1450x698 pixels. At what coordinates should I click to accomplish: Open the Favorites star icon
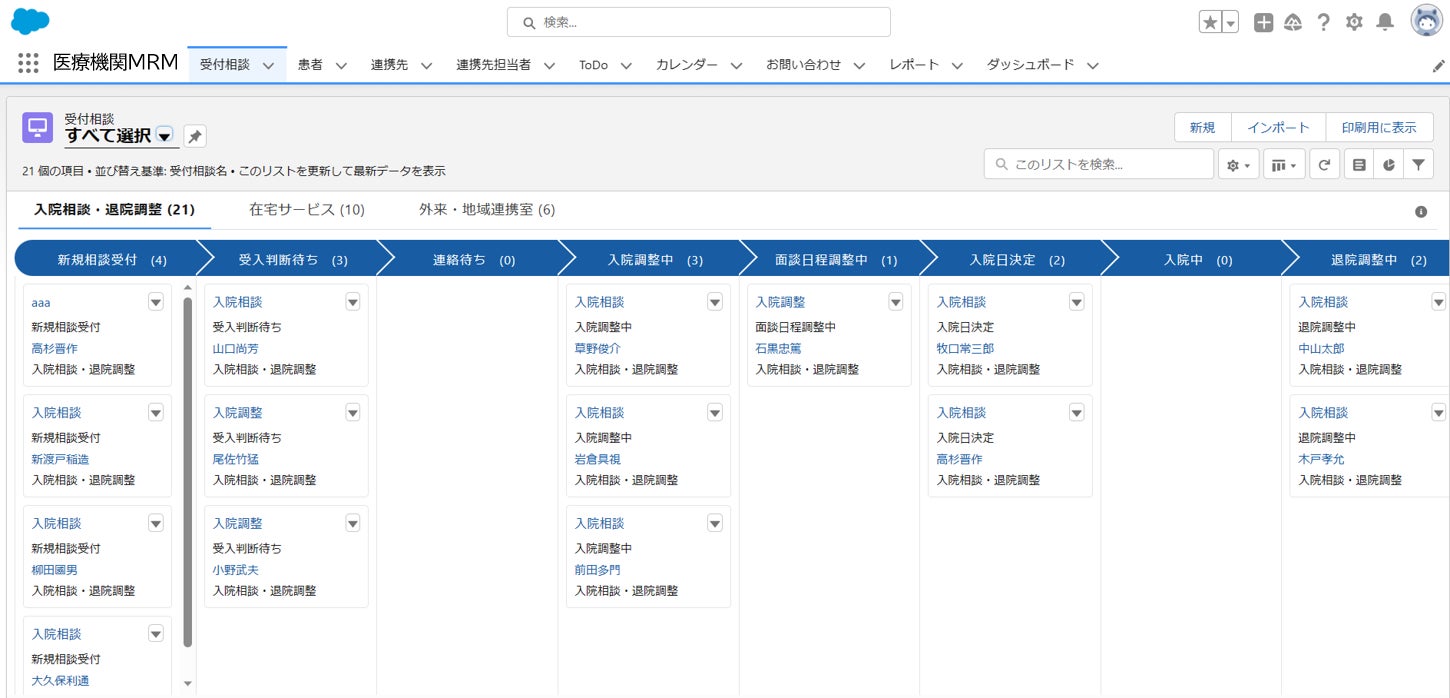pyautogui.click(x=1210, y=22)
